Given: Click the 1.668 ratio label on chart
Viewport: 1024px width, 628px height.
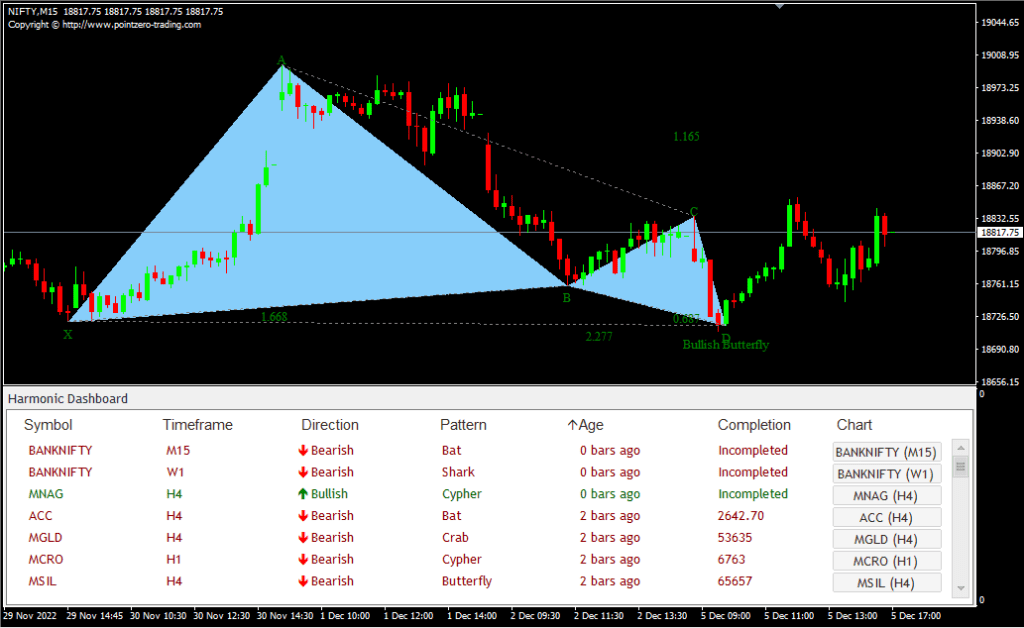Looking at the screenshot, I should 274,317.
